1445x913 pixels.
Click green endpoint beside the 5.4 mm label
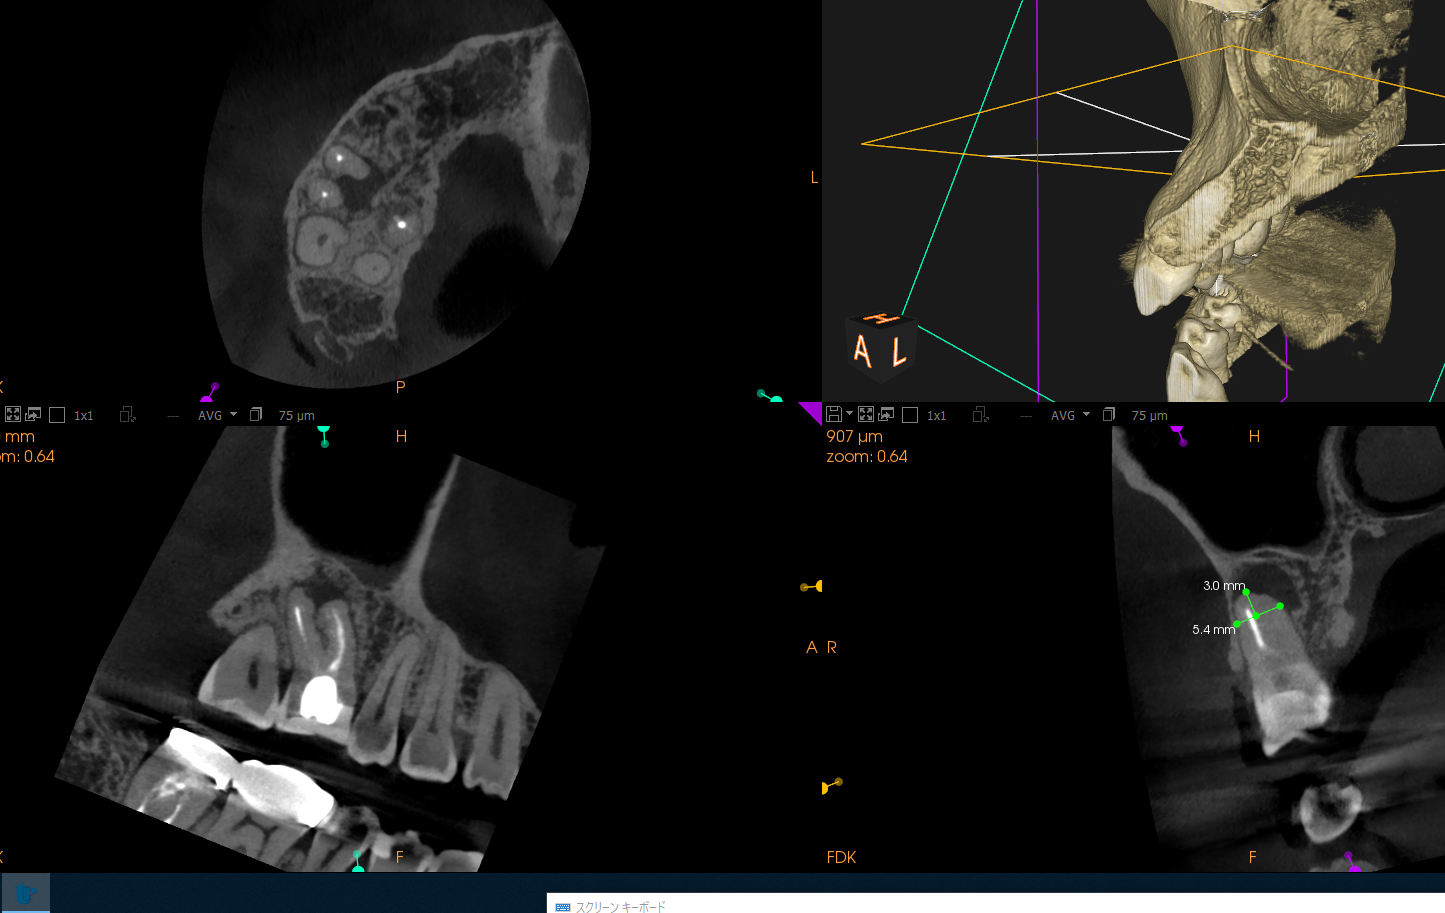coord(1238,624)
